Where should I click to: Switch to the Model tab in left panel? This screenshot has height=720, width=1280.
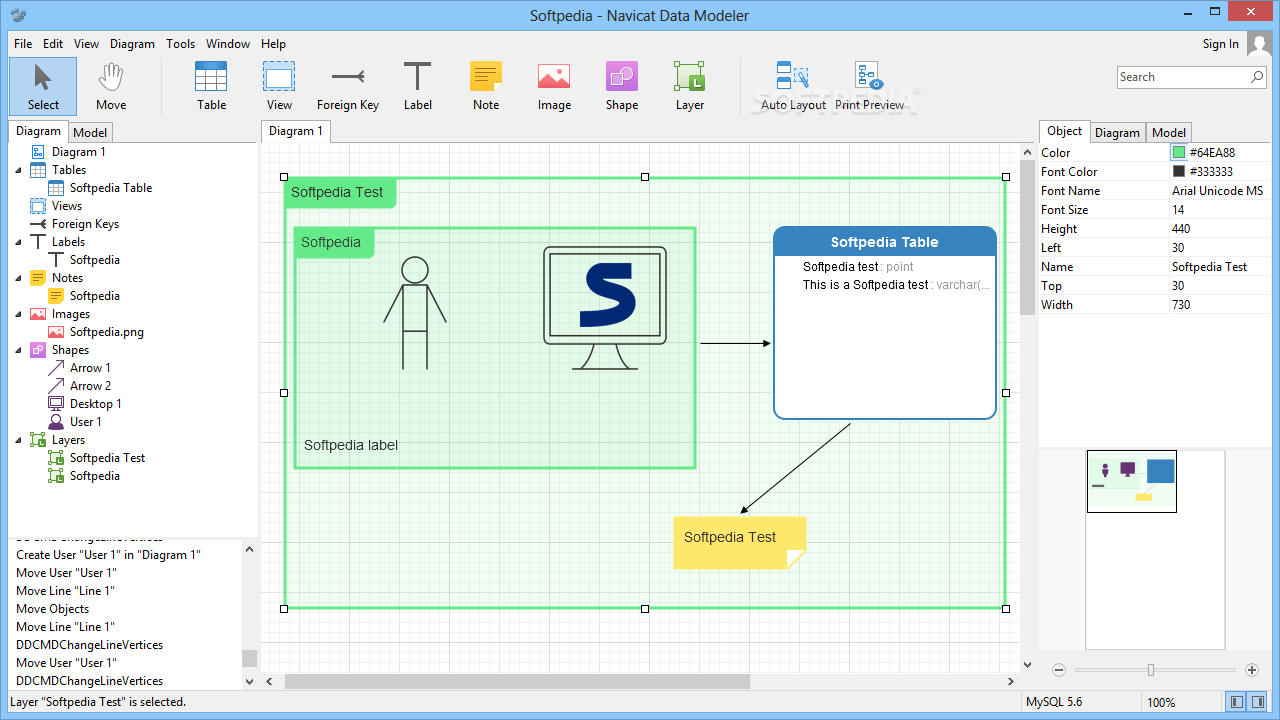click(90, 132)
